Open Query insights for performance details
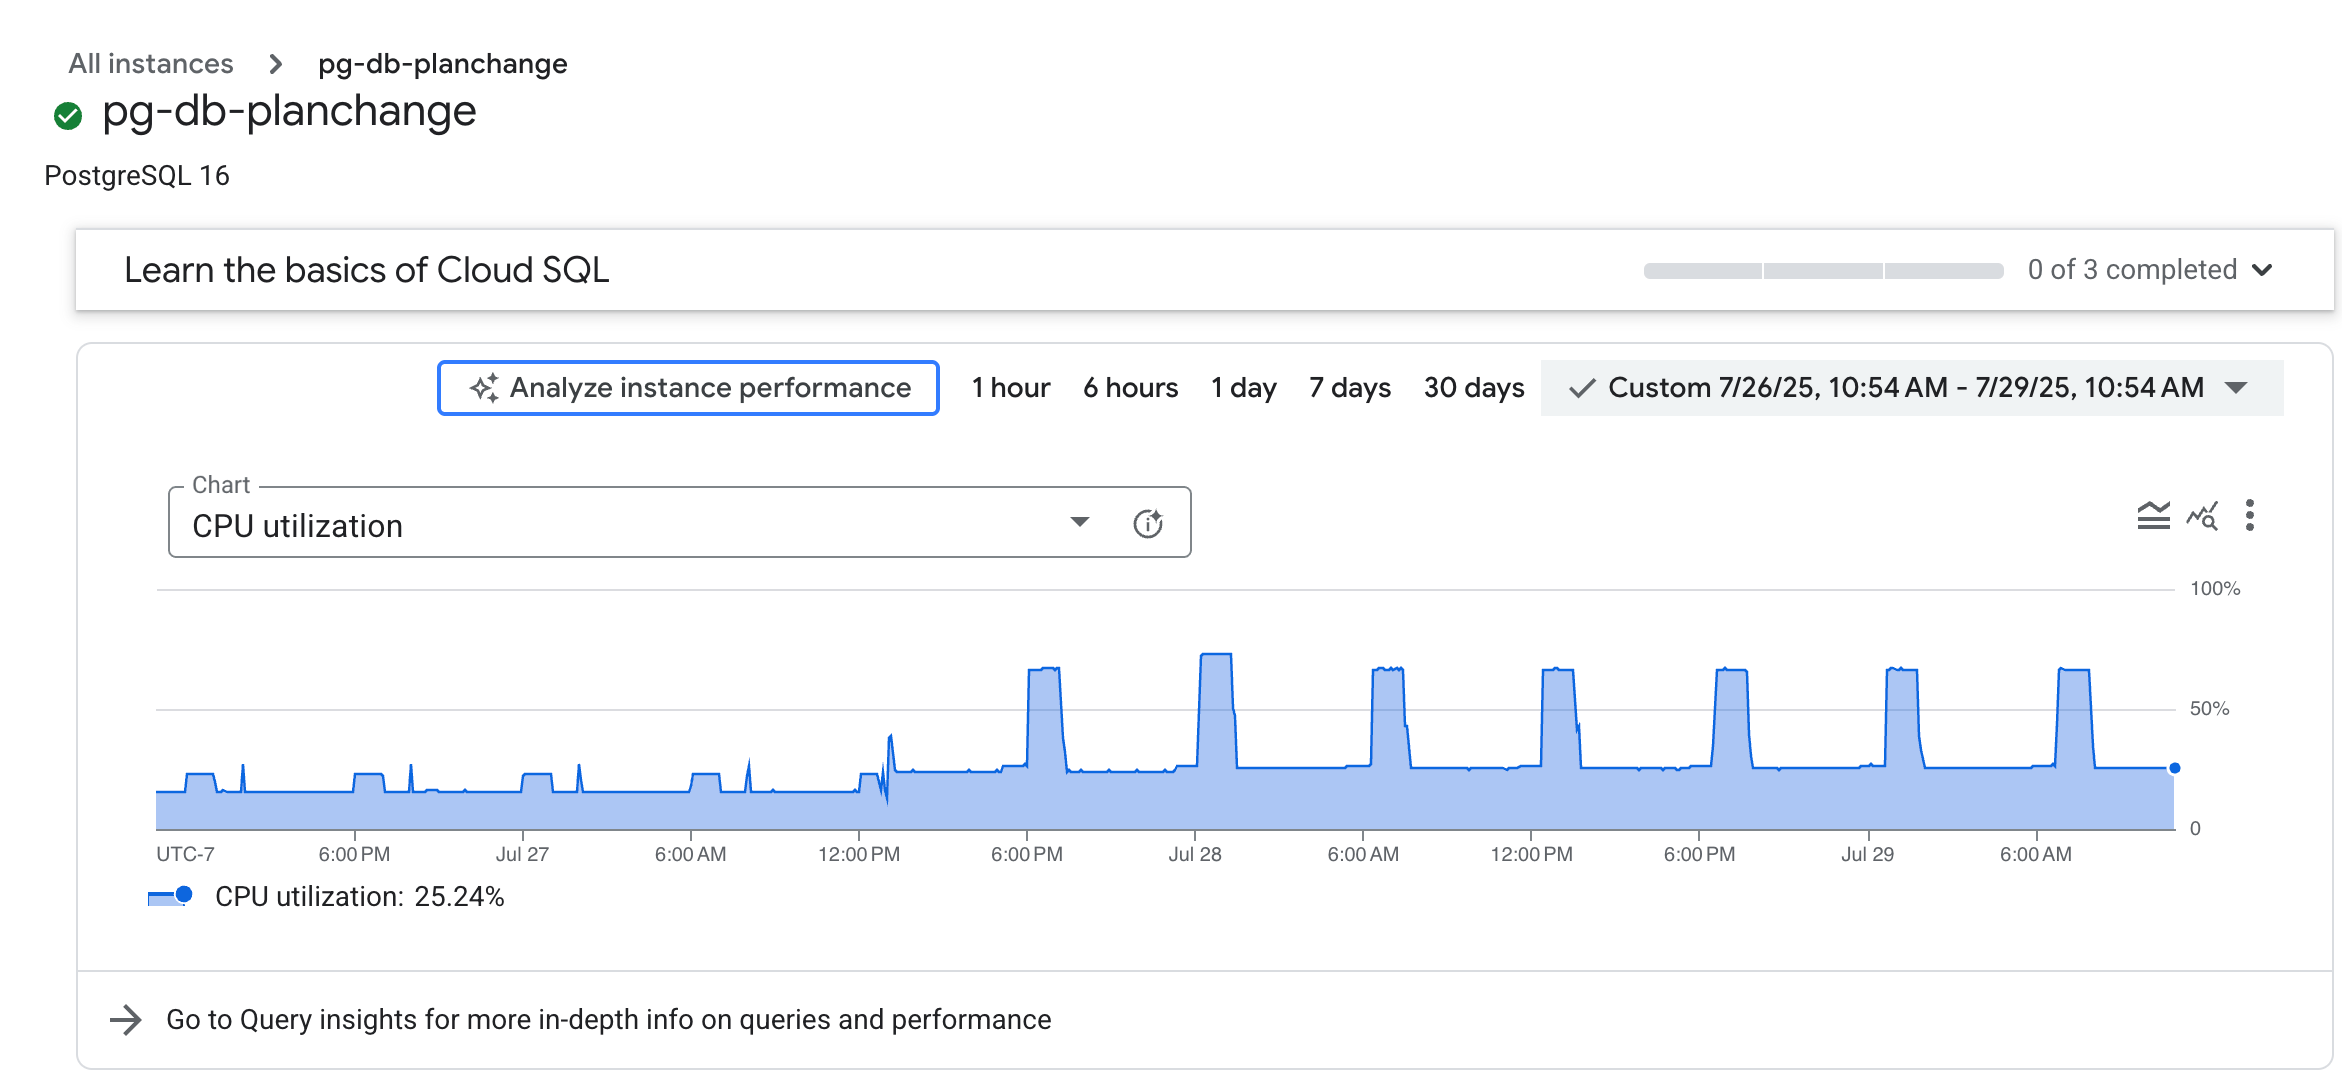The image size is (2342, 1076). click(x=607, y=1019)
